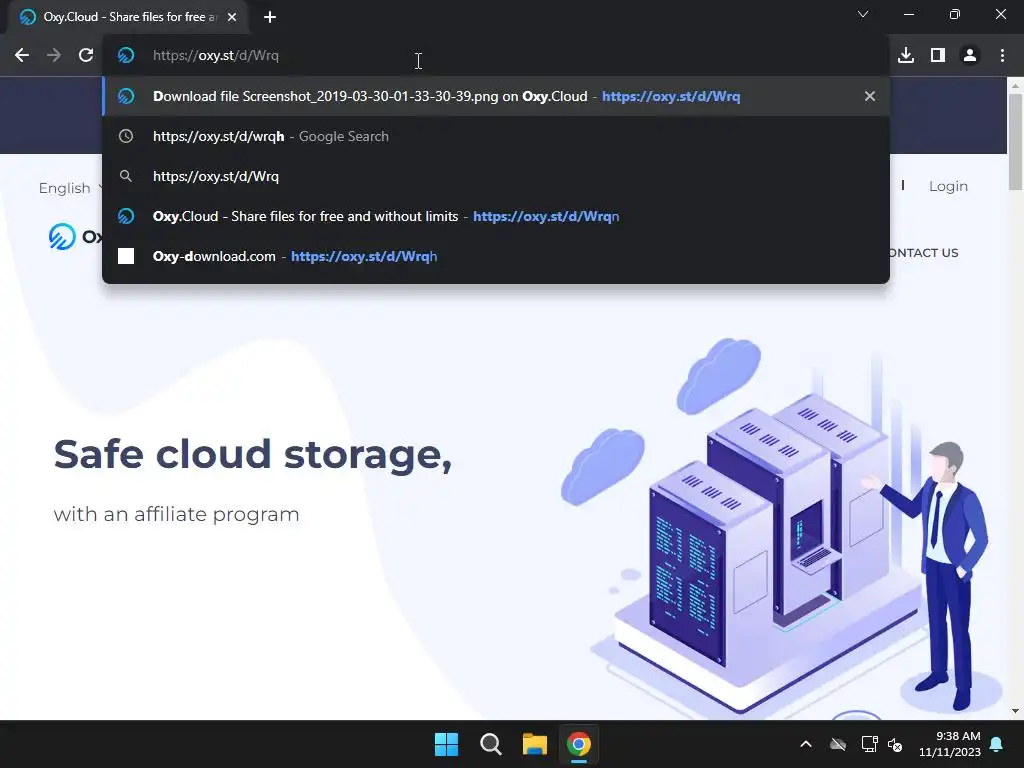This screenshot has height=768, width=1024.
Task: Click the magnifier icon of search suggestion
Action: click(x=126, y=176)
